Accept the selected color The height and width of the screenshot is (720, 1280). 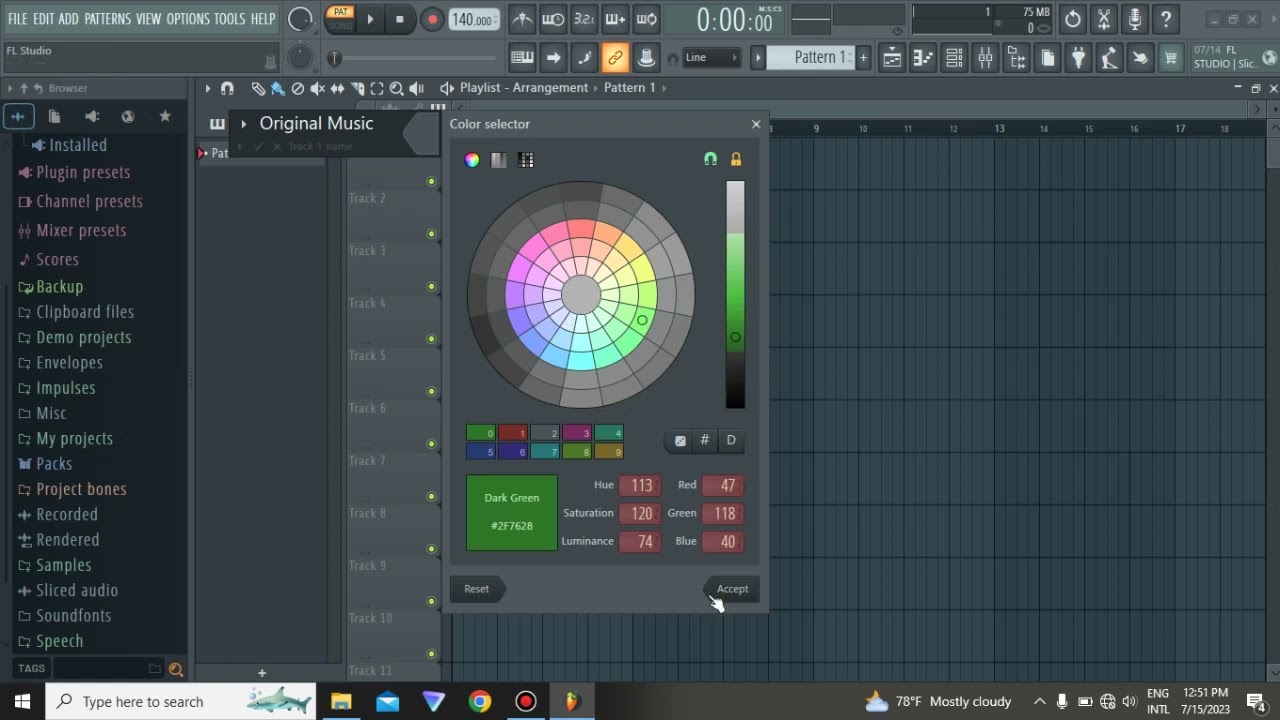pyautogui.click(x=732, y=589)
